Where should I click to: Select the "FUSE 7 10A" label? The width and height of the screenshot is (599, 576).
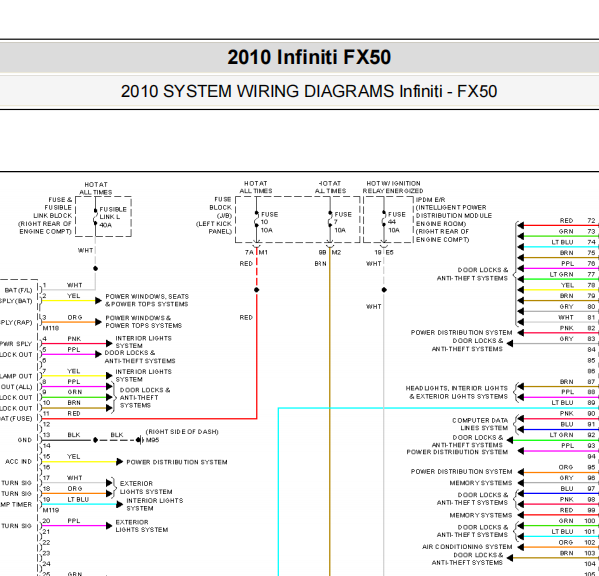point(343,222)
